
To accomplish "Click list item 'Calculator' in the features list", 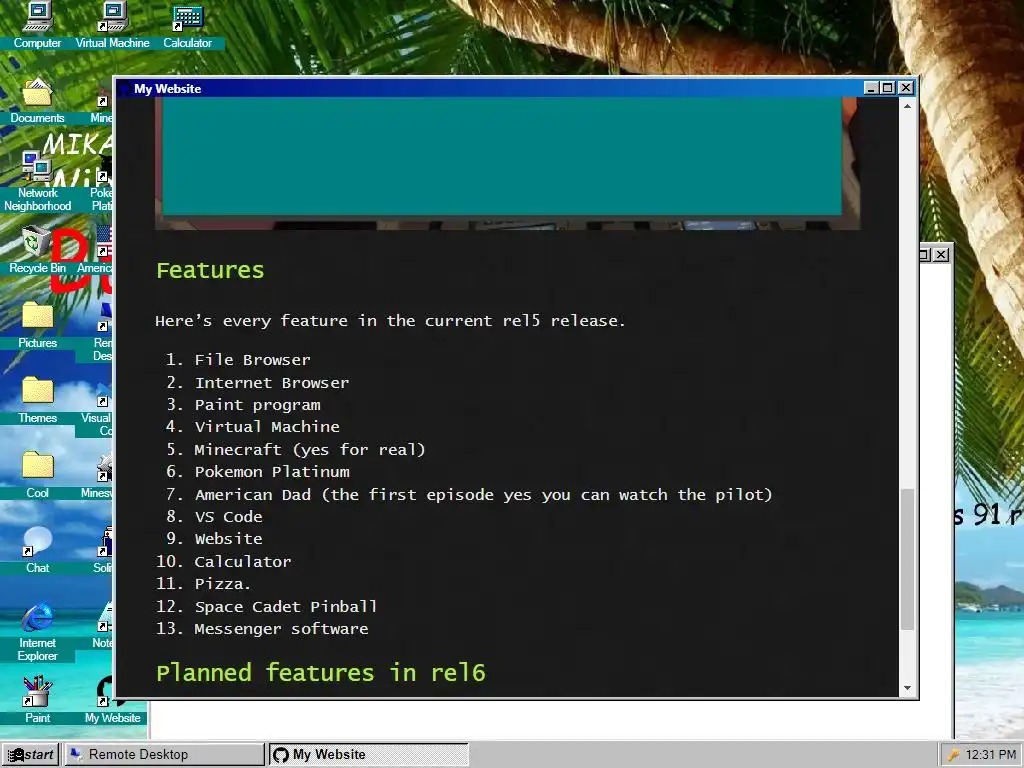I will click(243, 562).
